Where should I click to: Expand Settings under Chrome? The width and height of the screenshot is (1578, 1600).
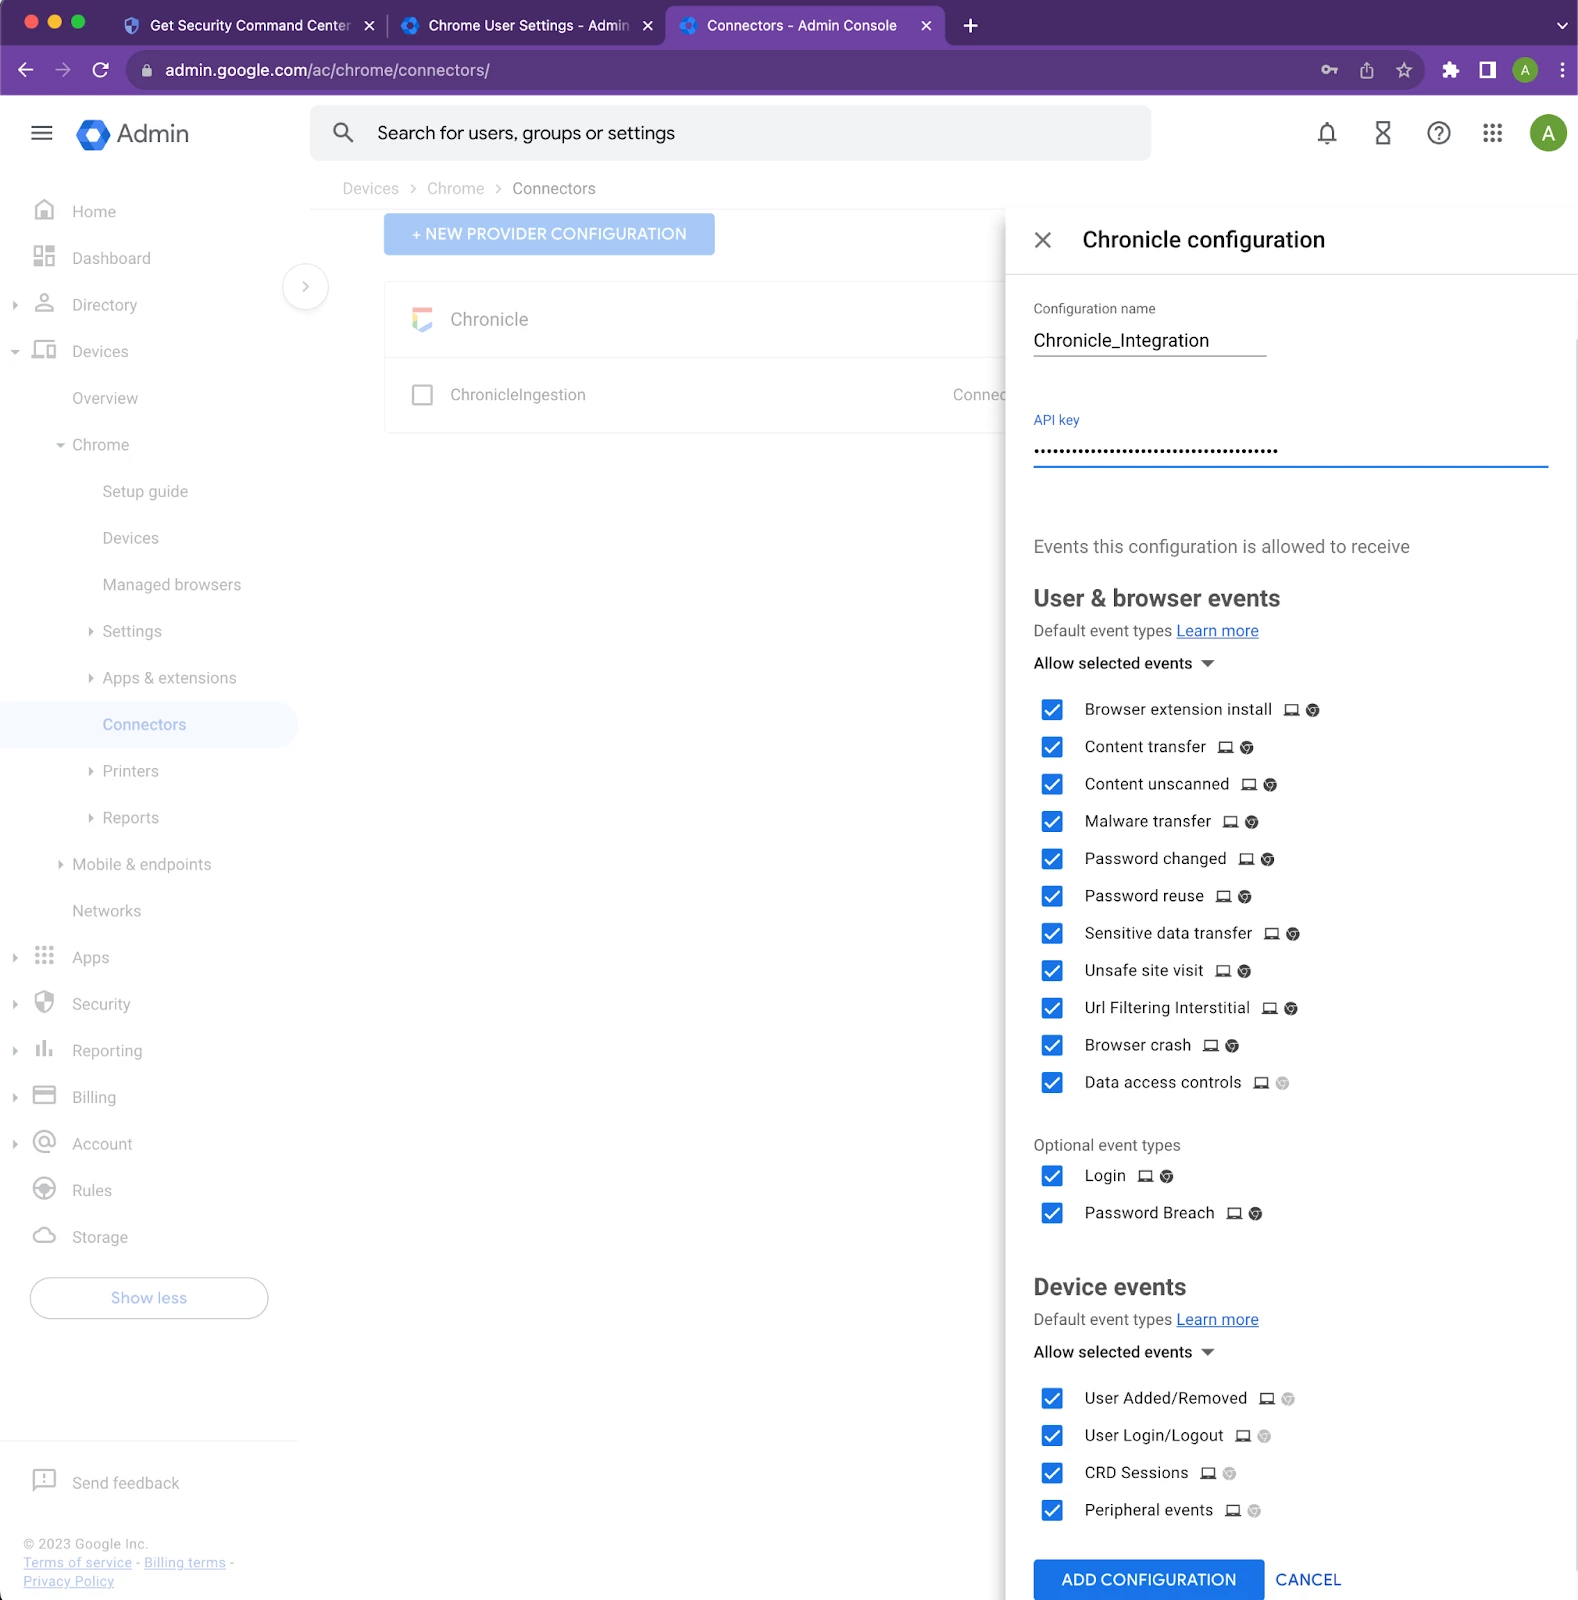click(91, 632)
